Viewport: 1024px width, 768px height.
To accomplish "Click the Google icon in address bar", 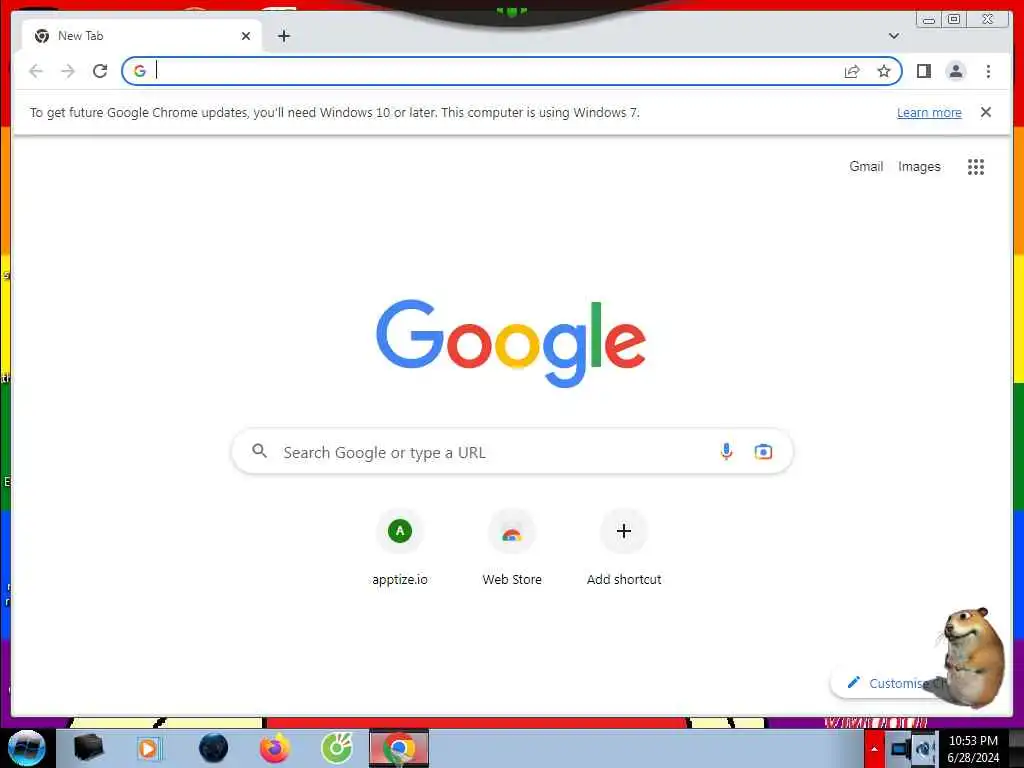I will (x=139, y=71).
